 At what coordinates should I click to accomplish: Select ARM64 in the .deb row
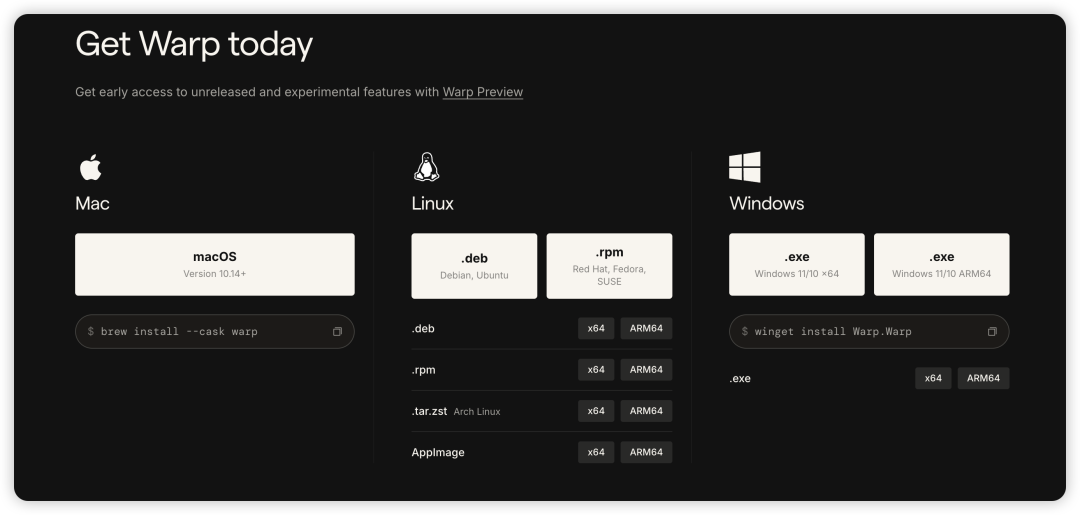pos(646,328)
